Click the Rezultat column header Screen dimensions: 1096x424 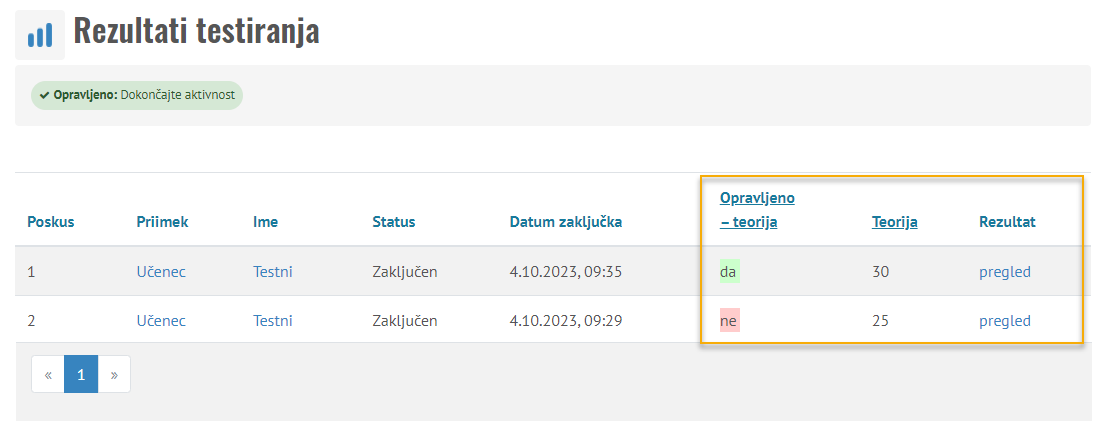pos(1007,222)
